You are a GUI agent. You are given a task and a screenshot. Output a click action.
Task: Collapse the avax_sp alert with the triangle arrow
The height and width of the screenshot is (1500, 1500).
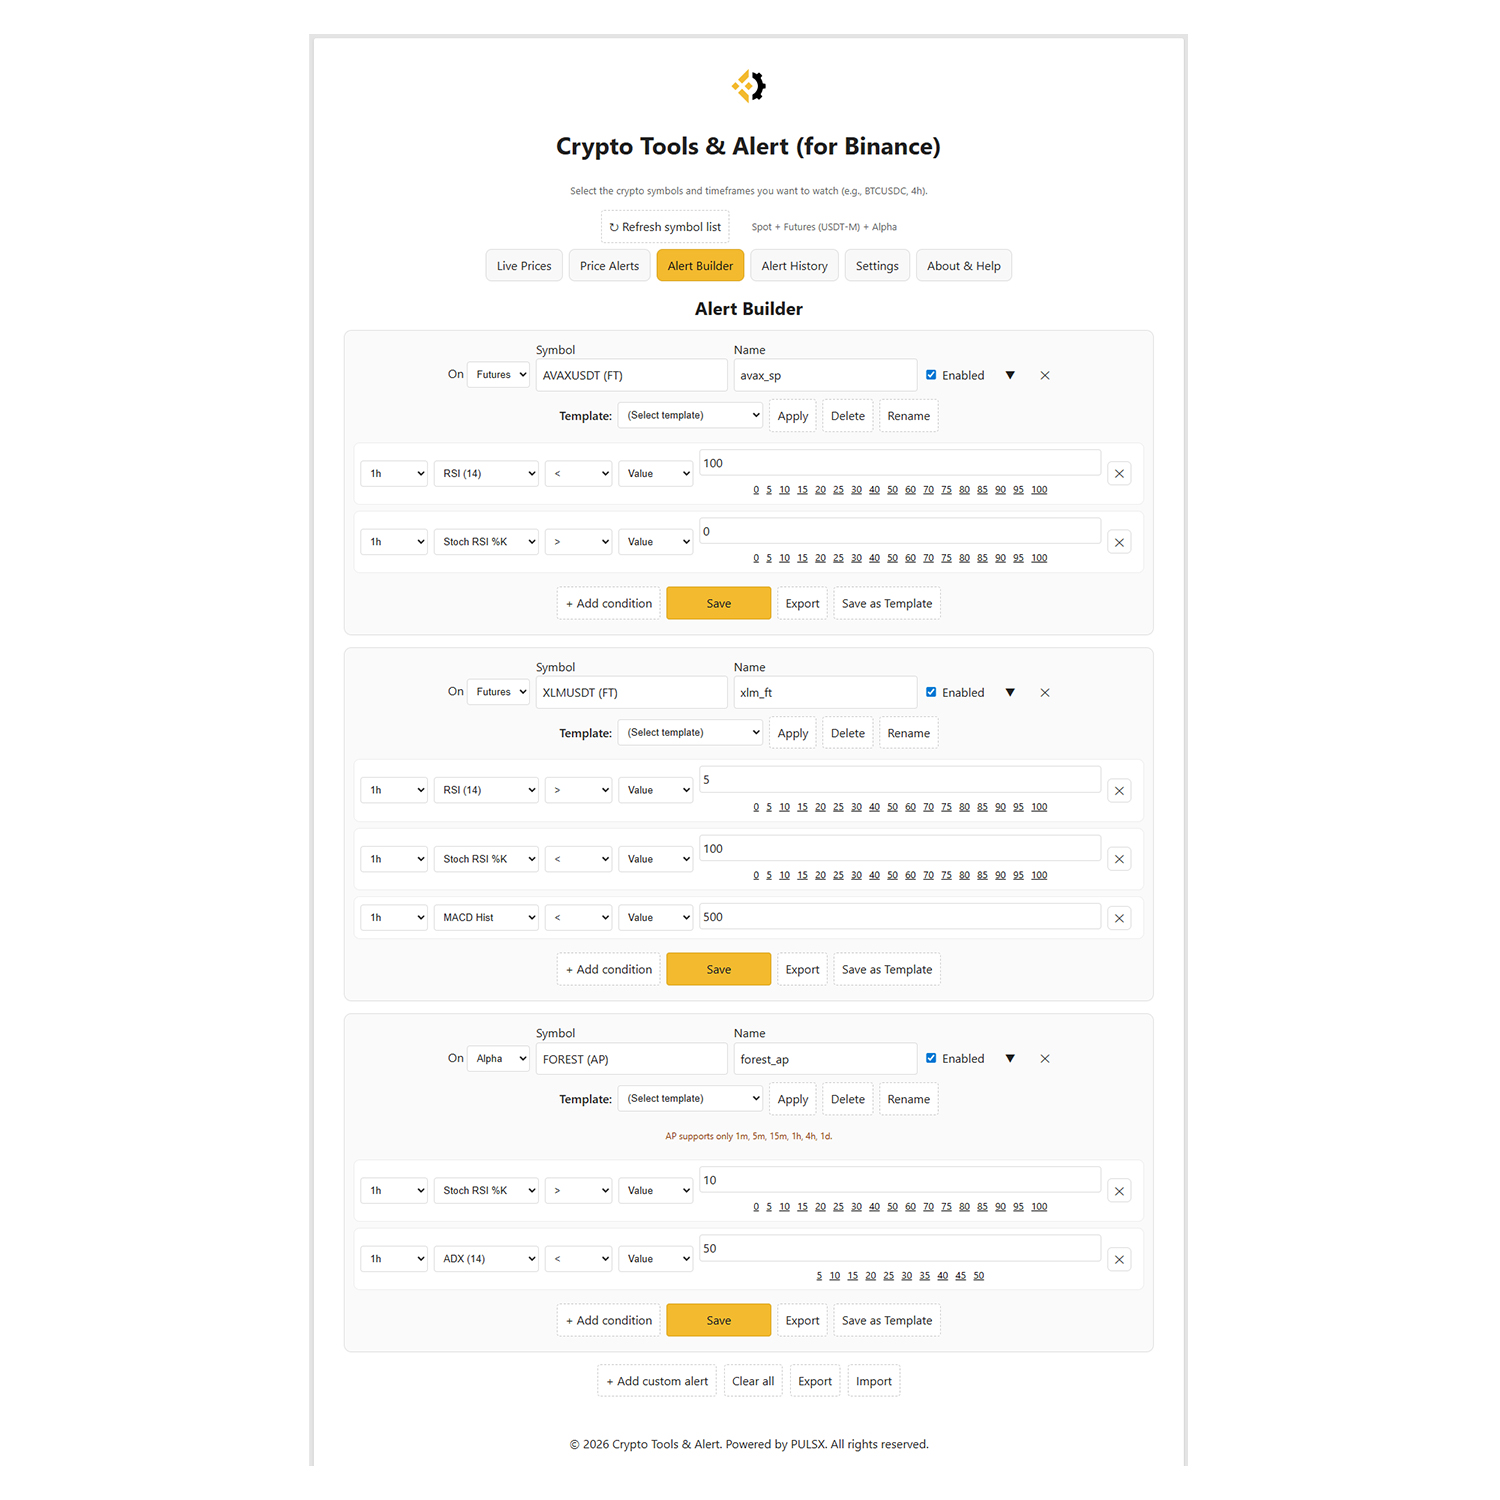point(1010,376)
